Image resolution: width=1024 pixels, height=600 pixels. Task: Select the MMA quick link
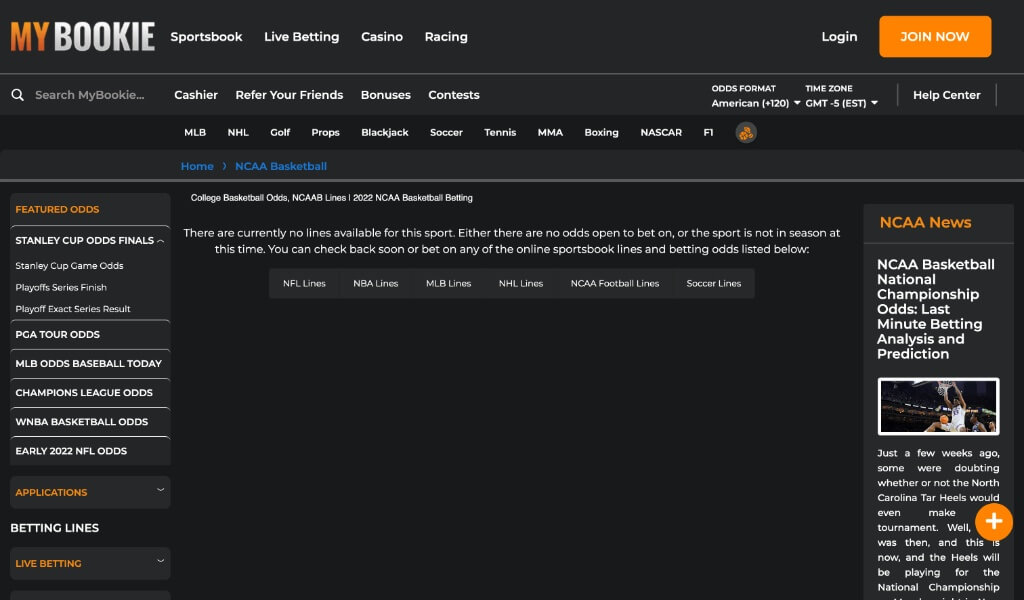point(550,133)
